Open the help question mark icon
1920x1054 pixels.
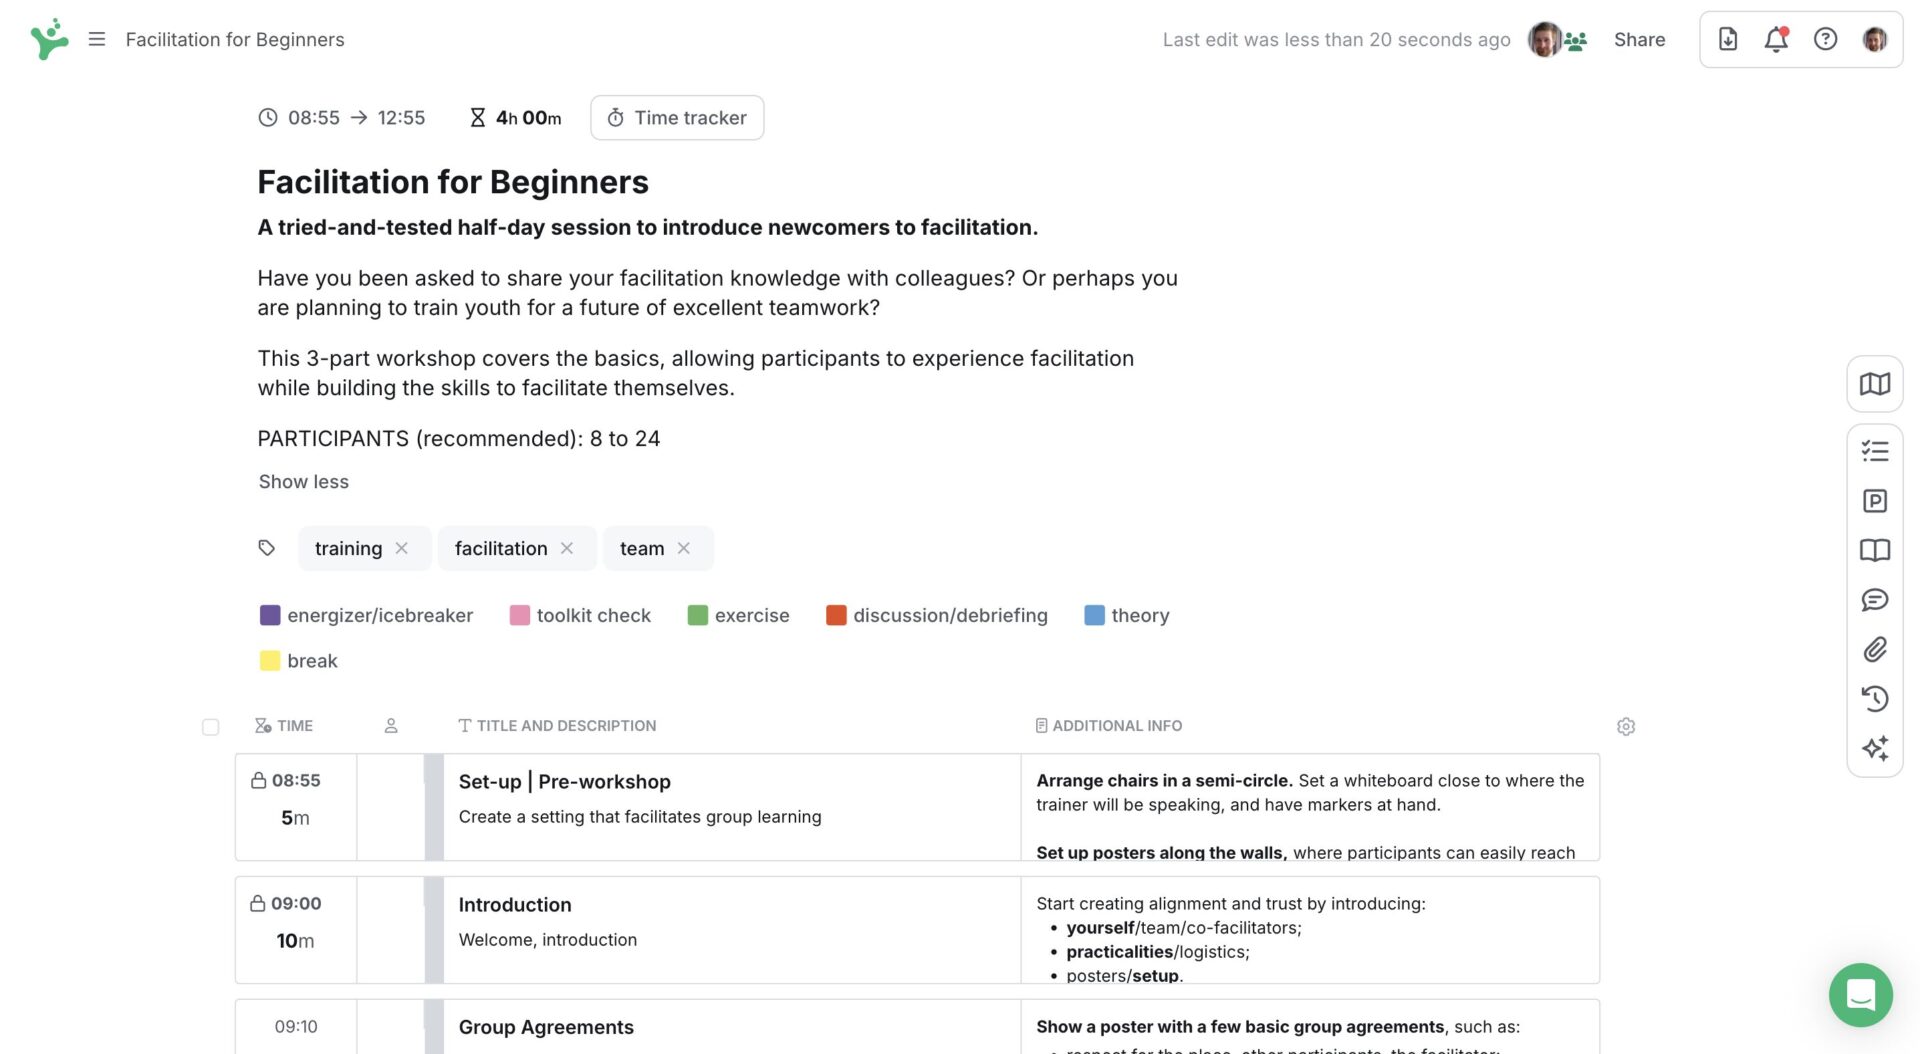1825,39
